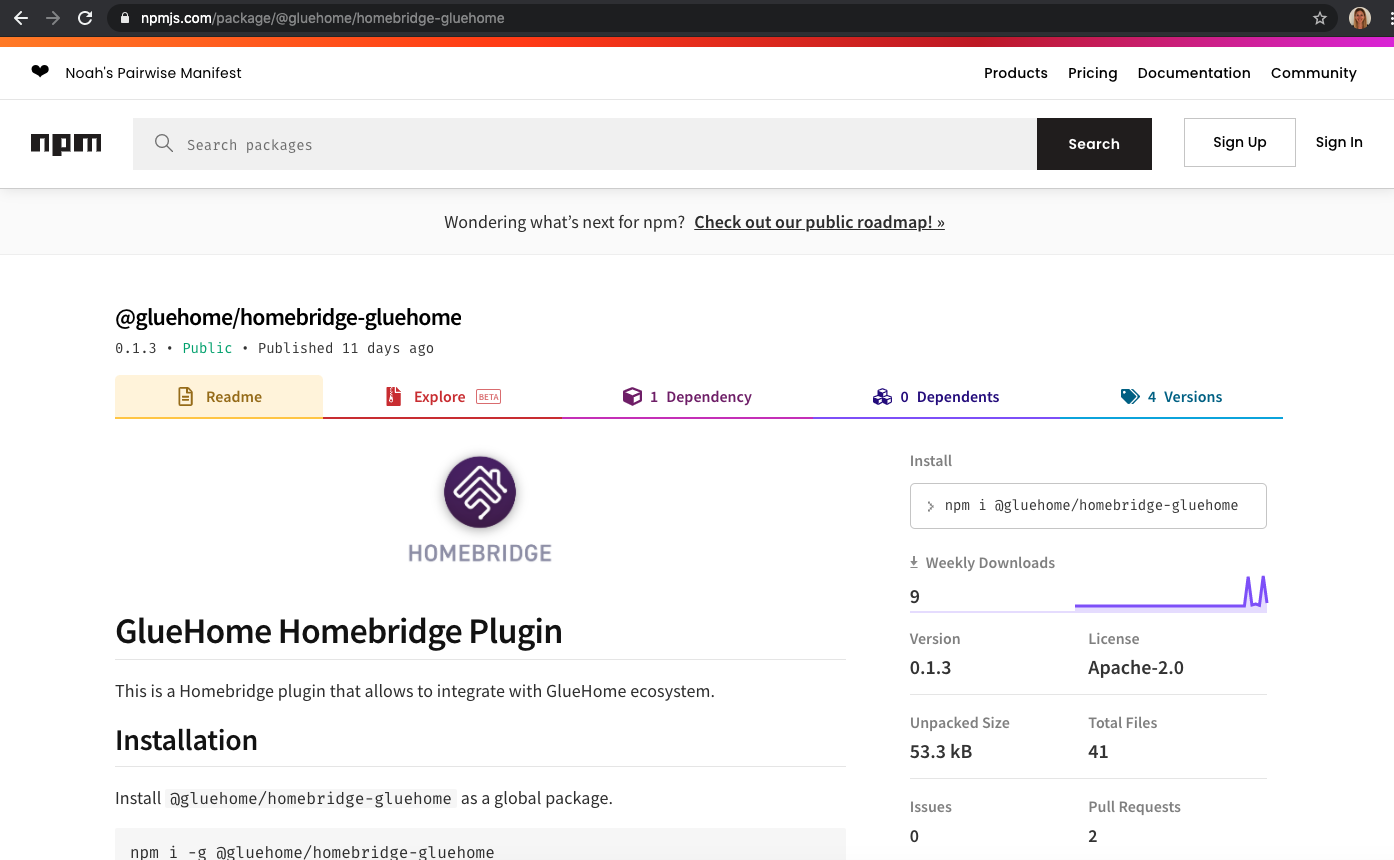Click the browser back arrow
This screenshot has width=1394, height=860.
(20, 18)
